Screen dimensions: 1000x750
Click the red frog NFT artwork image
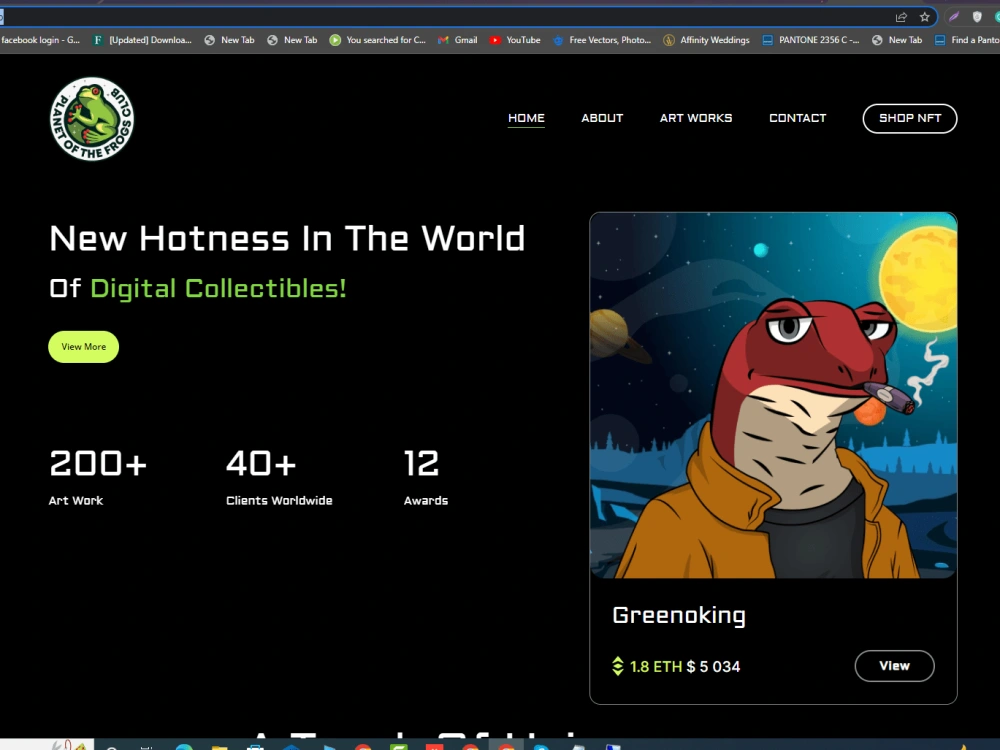(773, 395)
